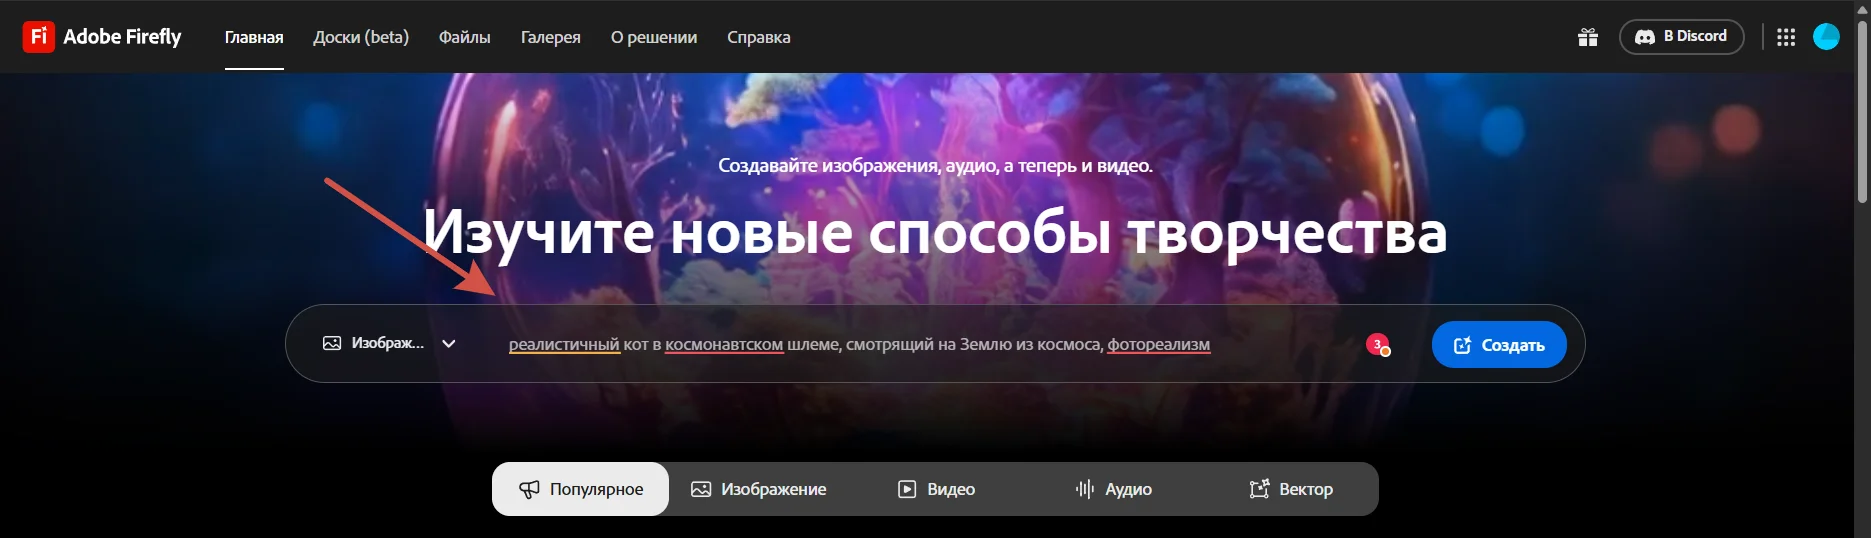
Task: Switch to the Вектор category tab
Action: (x=1291, y=489)
